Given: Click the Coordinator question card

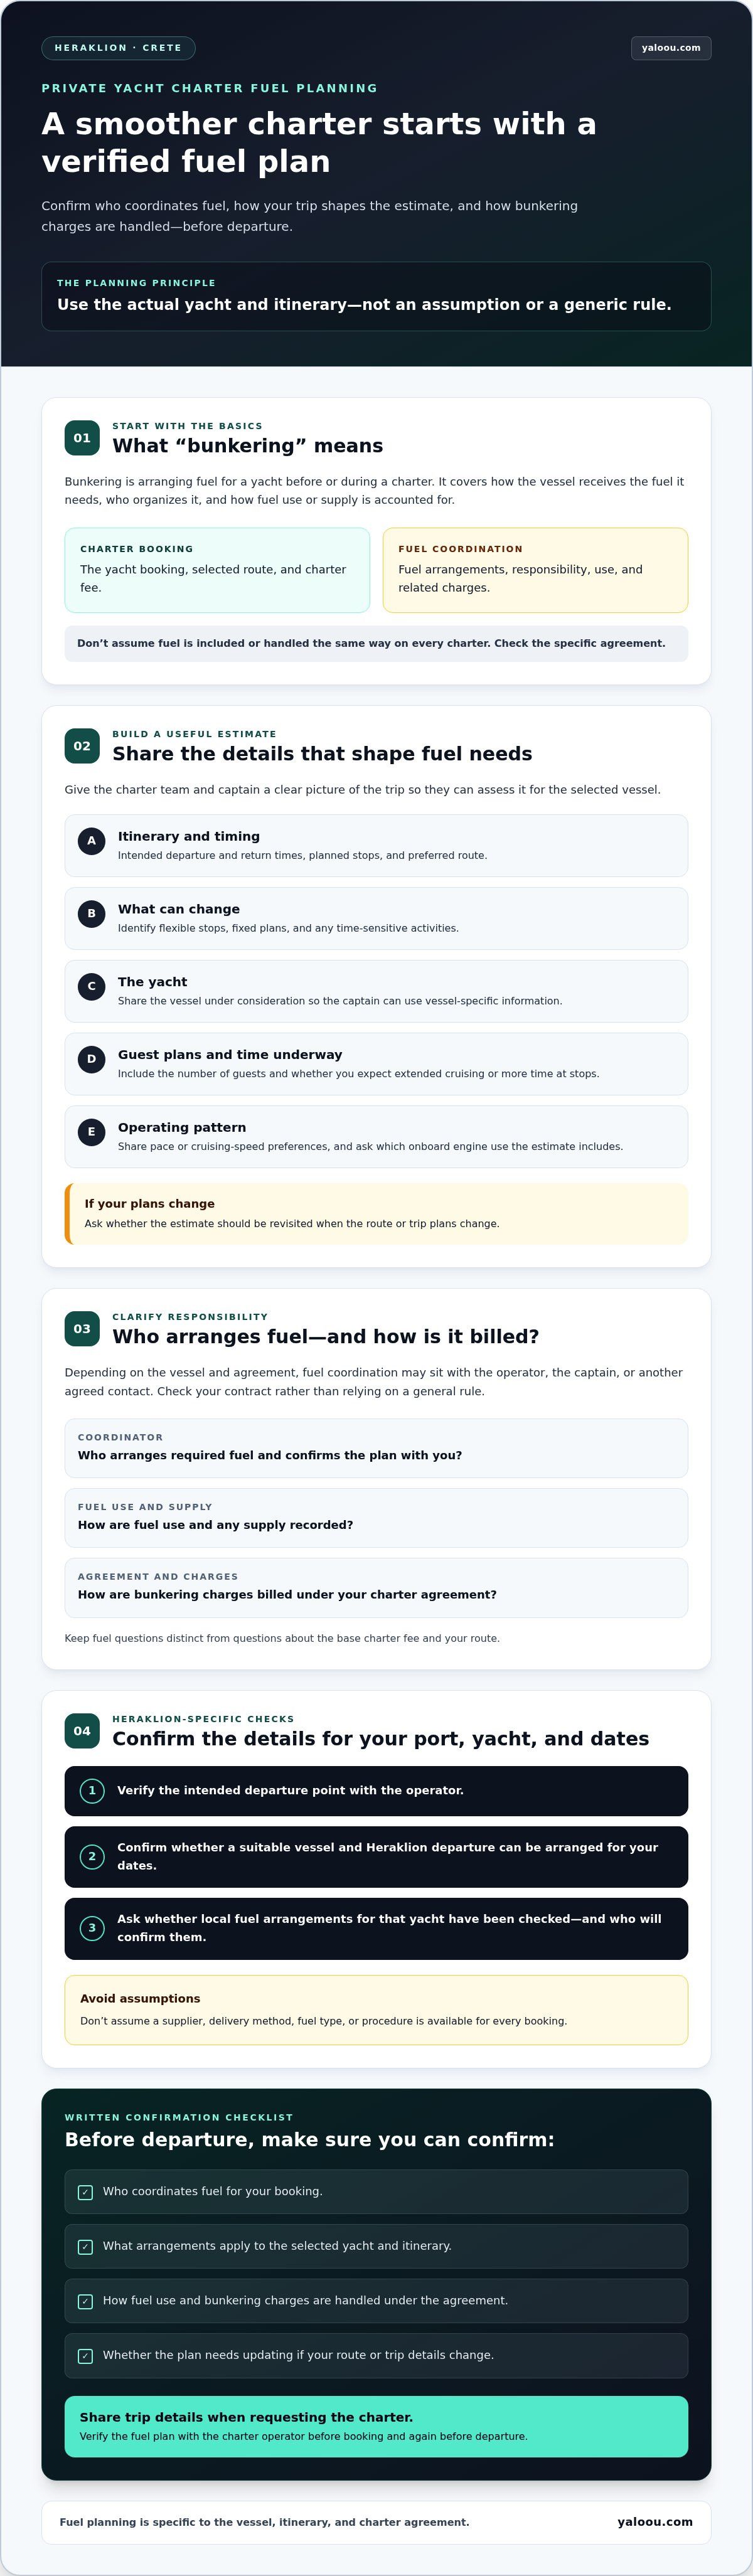Looking at the screenshot, I should coord(376,1448).
